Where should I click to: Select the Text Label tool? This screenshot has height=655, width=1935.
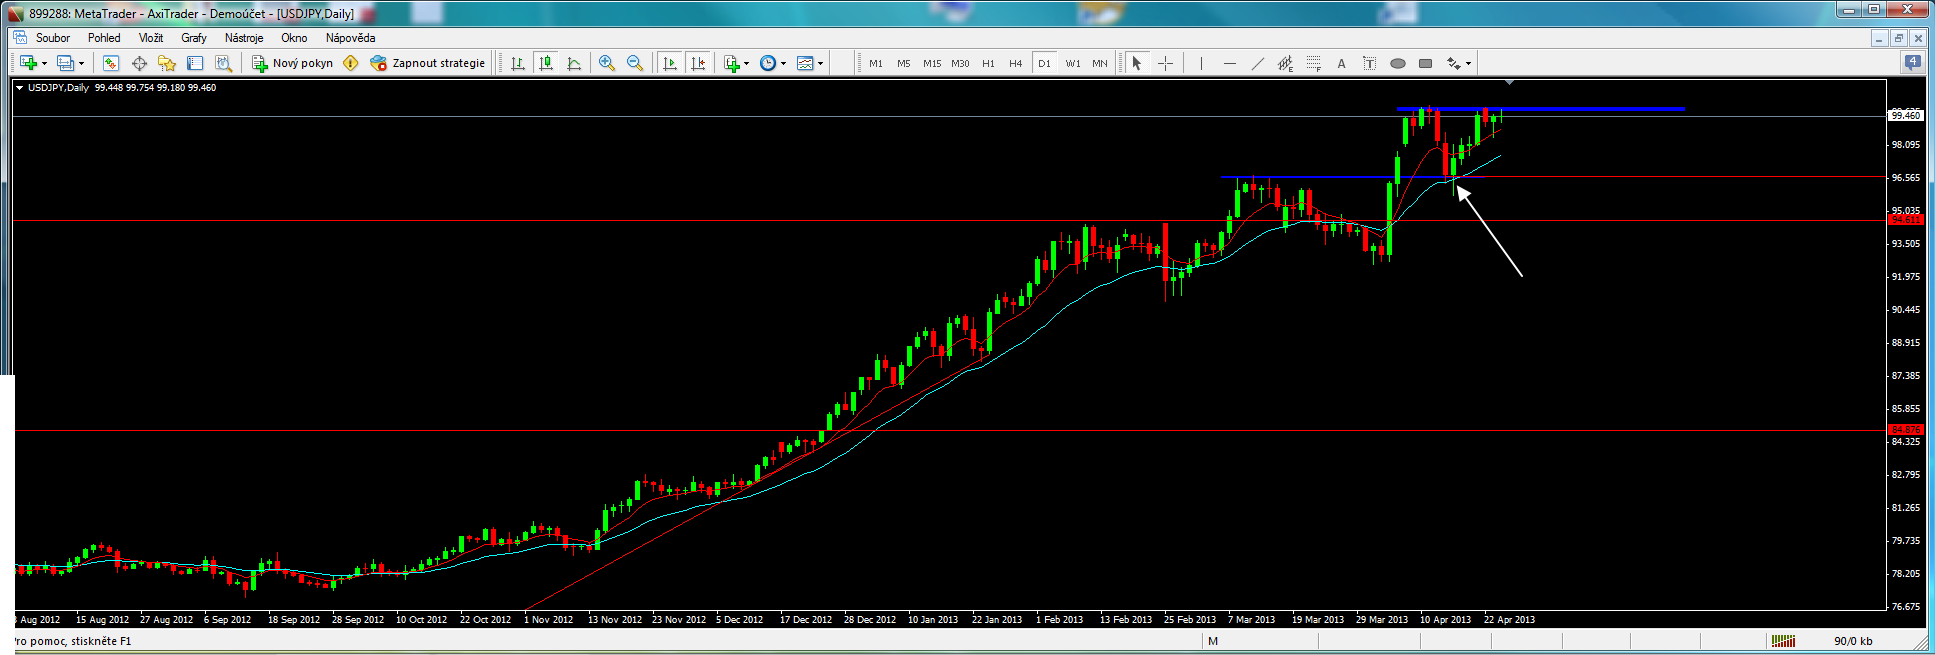(1369, 63)
